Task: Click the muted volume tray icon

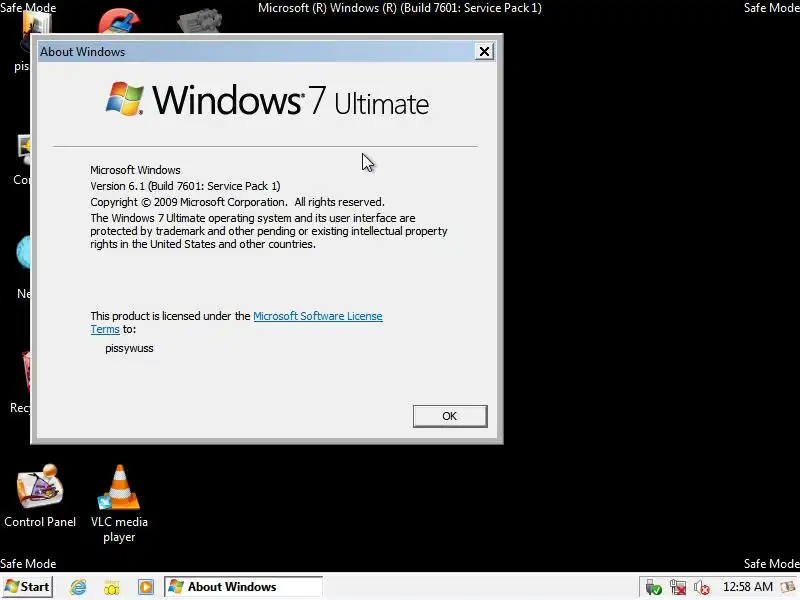Action: tap(702, 587)
